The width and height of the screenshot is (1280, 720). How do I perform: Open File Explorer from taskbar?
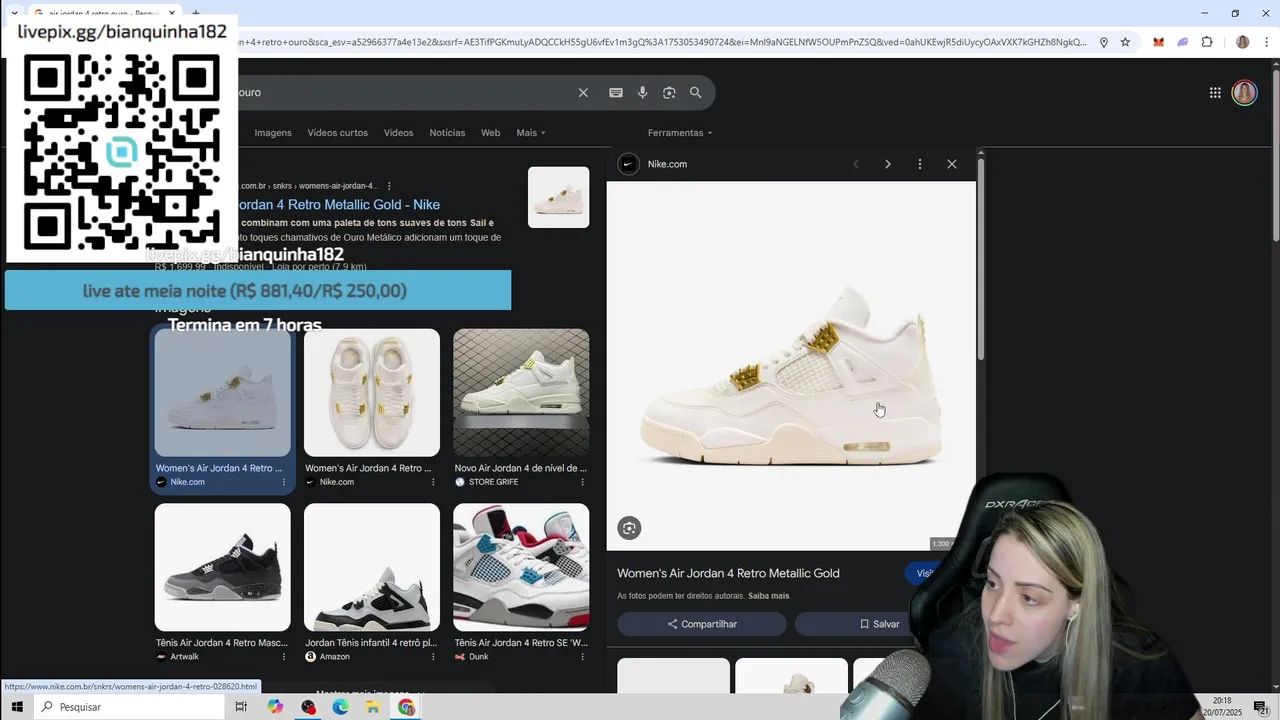(373, 707)
